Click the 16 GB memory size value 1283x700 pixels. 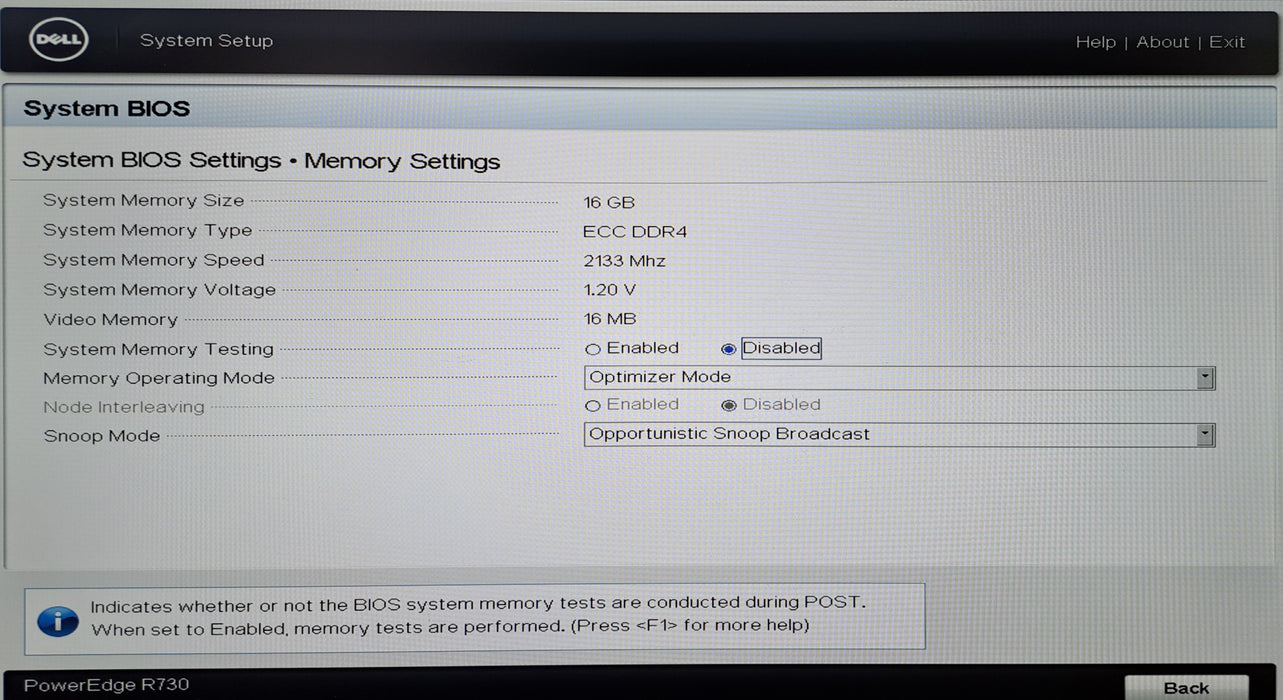click(609, 202)
